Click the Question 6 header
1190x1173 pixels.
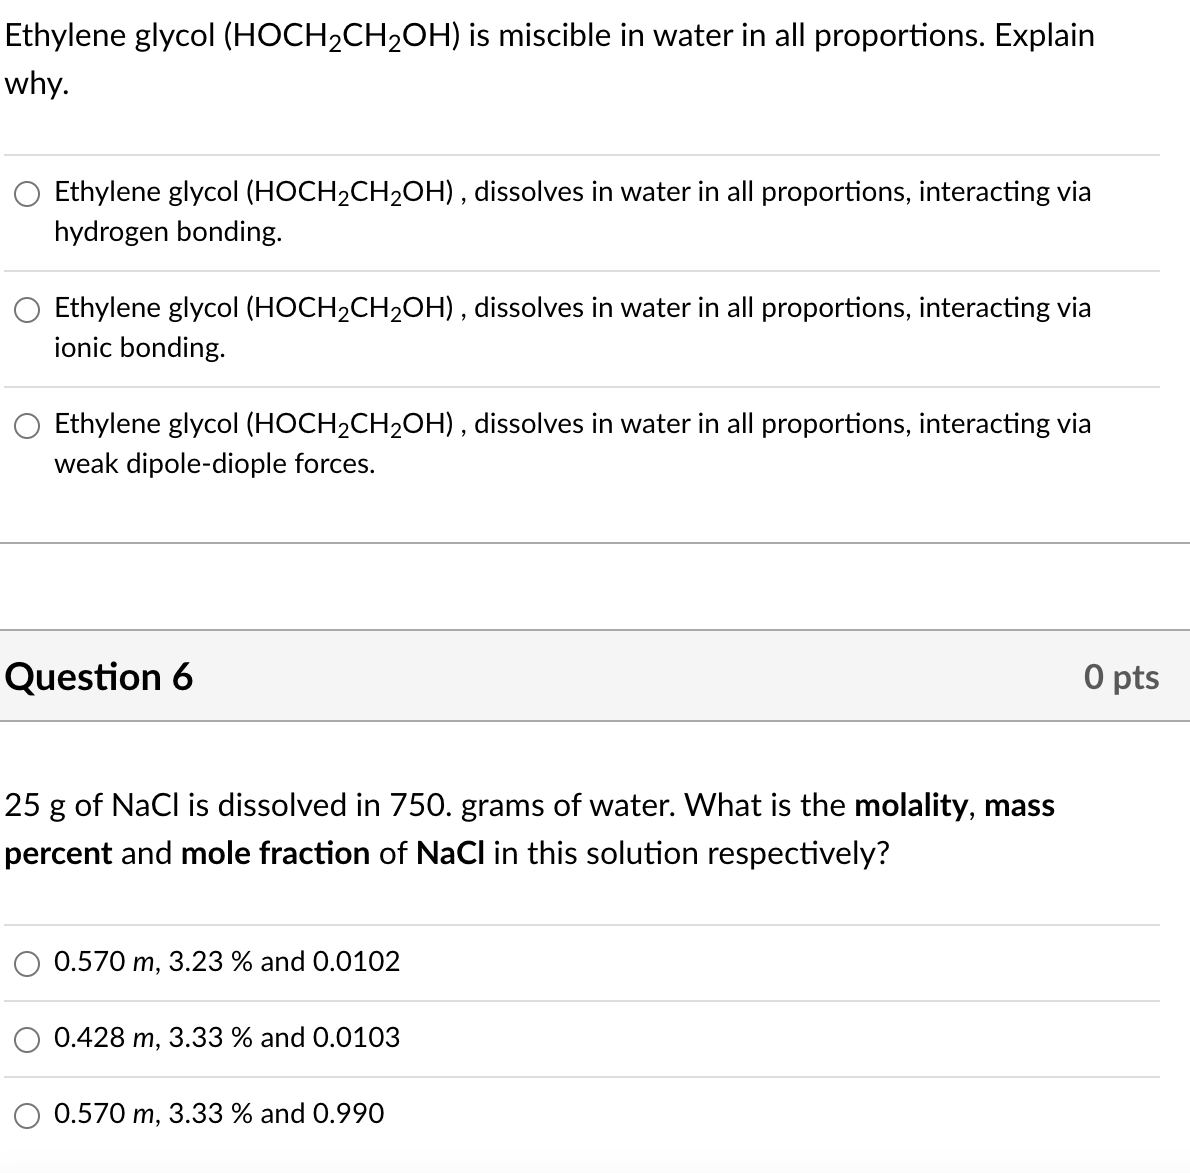pyautogui.click(x=98, y=678)
